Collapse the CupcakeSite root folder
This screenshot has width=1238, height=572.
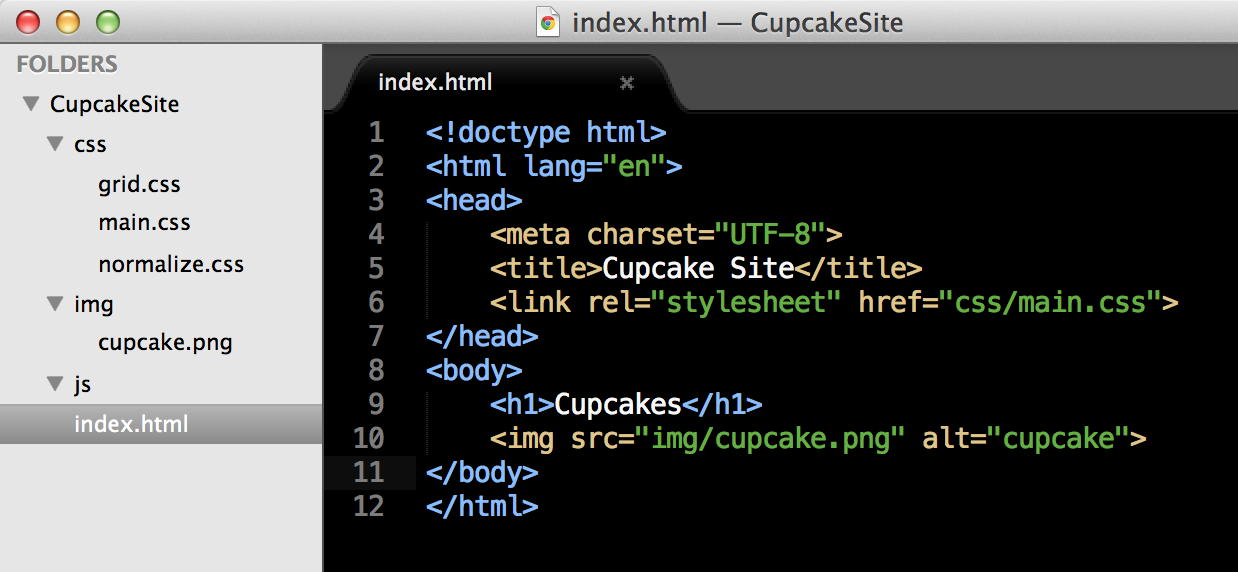(x=30, y=104)
